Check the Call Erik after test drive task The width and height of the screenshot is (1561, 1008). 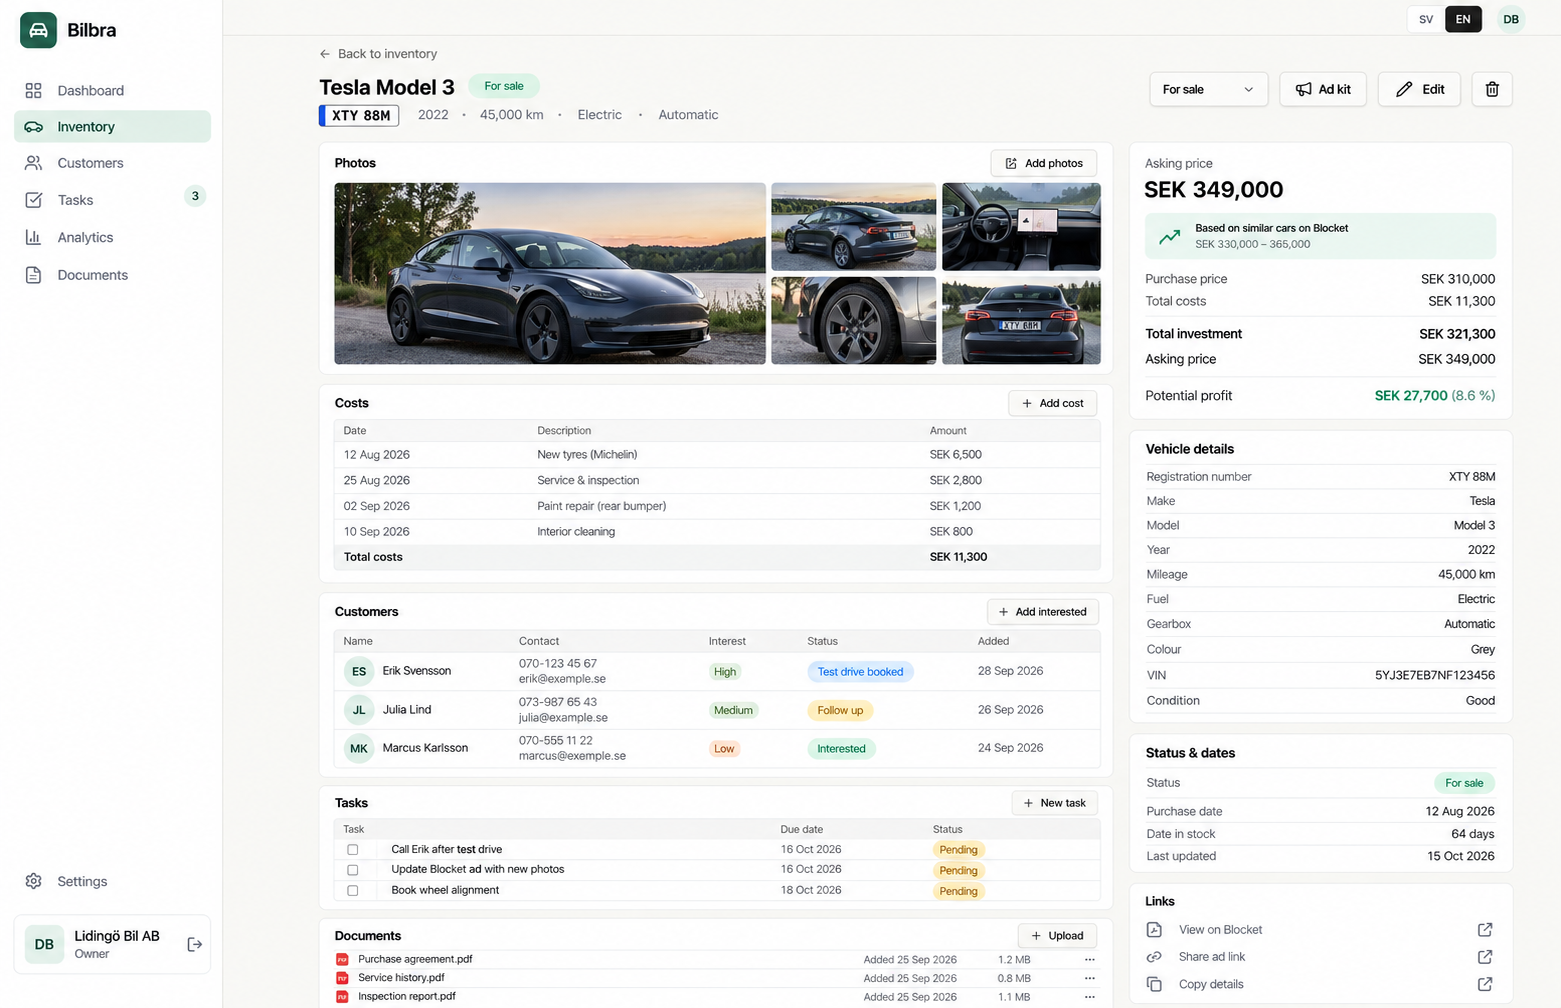pyautogui.click(x=352, y=850)
